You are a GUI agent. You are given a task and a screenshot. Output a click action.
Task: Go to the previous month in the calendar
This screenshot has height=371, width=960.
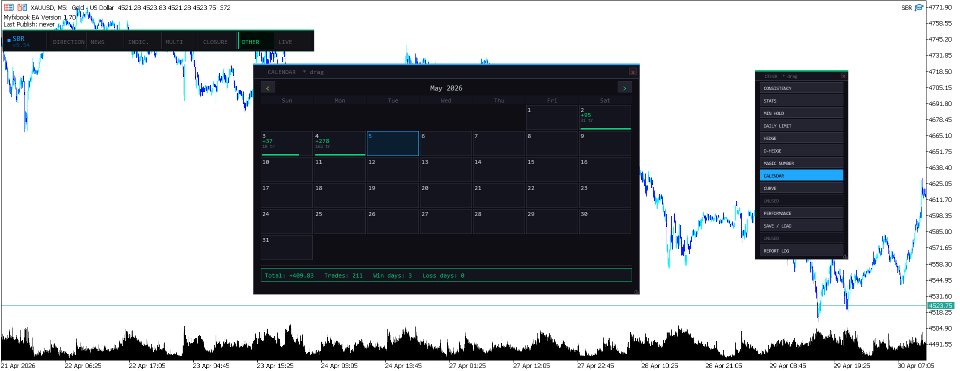tap(268, 88)
